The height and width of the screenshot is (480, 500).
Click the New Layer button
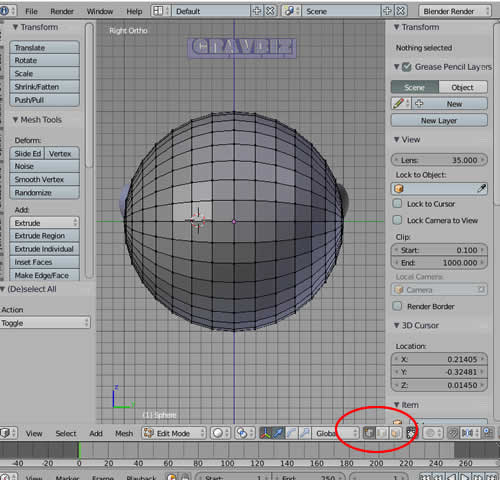439,120
